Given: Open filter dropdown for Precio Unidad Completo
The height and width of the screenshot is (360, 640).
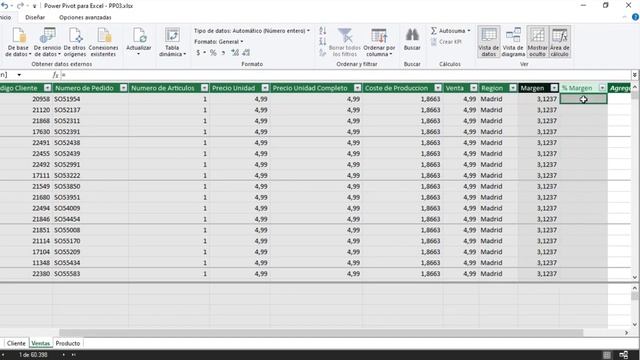Looking at the screenshot, I should click(358, 88).
